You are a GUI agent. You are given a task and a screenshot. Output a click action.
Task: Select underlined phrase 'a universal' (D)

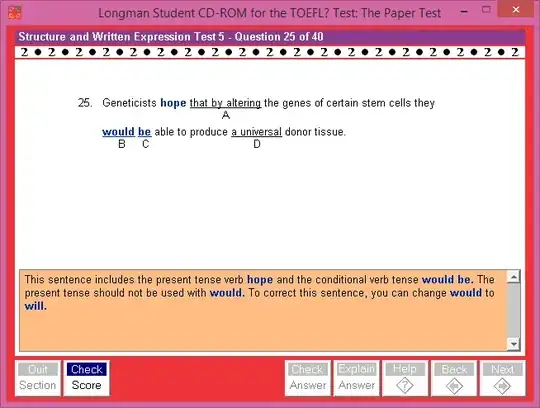coord(257,132)
